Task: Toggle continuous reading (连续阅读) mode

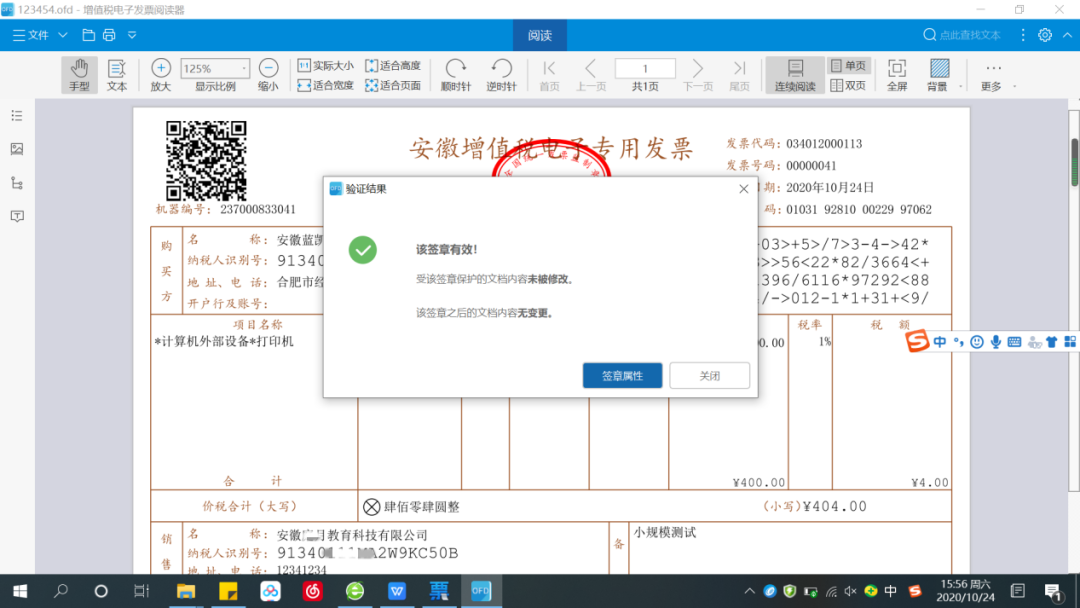Action: tap(795, 74)
